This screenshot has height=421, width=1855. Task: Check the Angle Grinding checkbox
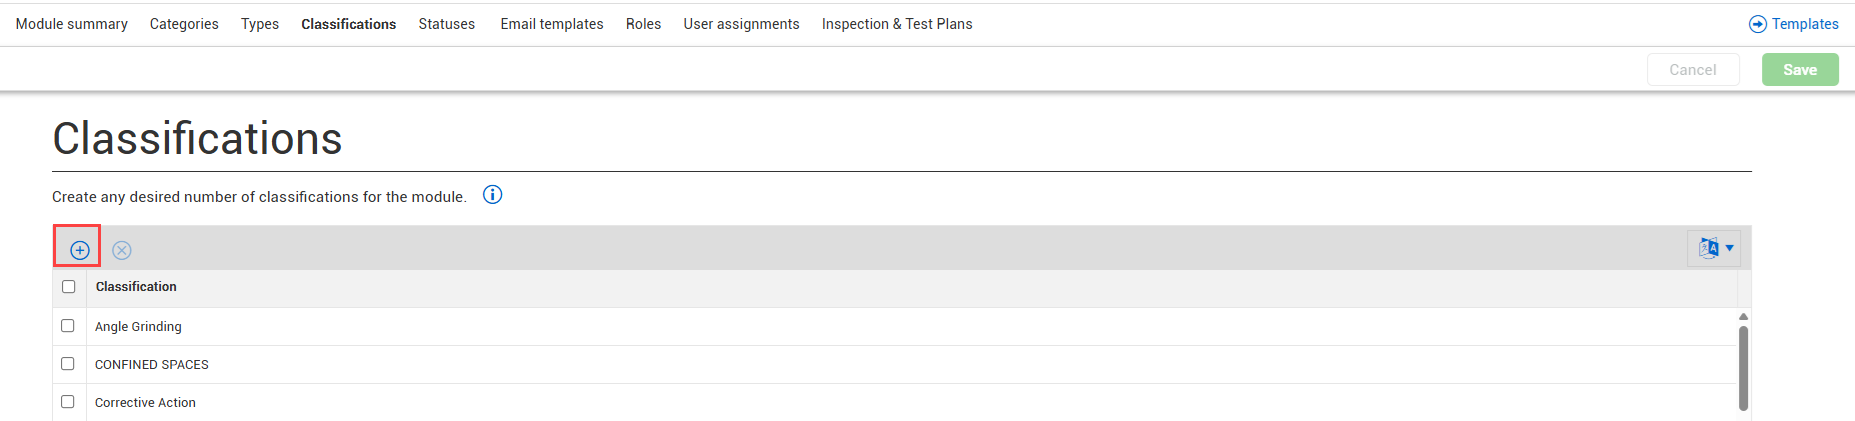tap(68, 326)
